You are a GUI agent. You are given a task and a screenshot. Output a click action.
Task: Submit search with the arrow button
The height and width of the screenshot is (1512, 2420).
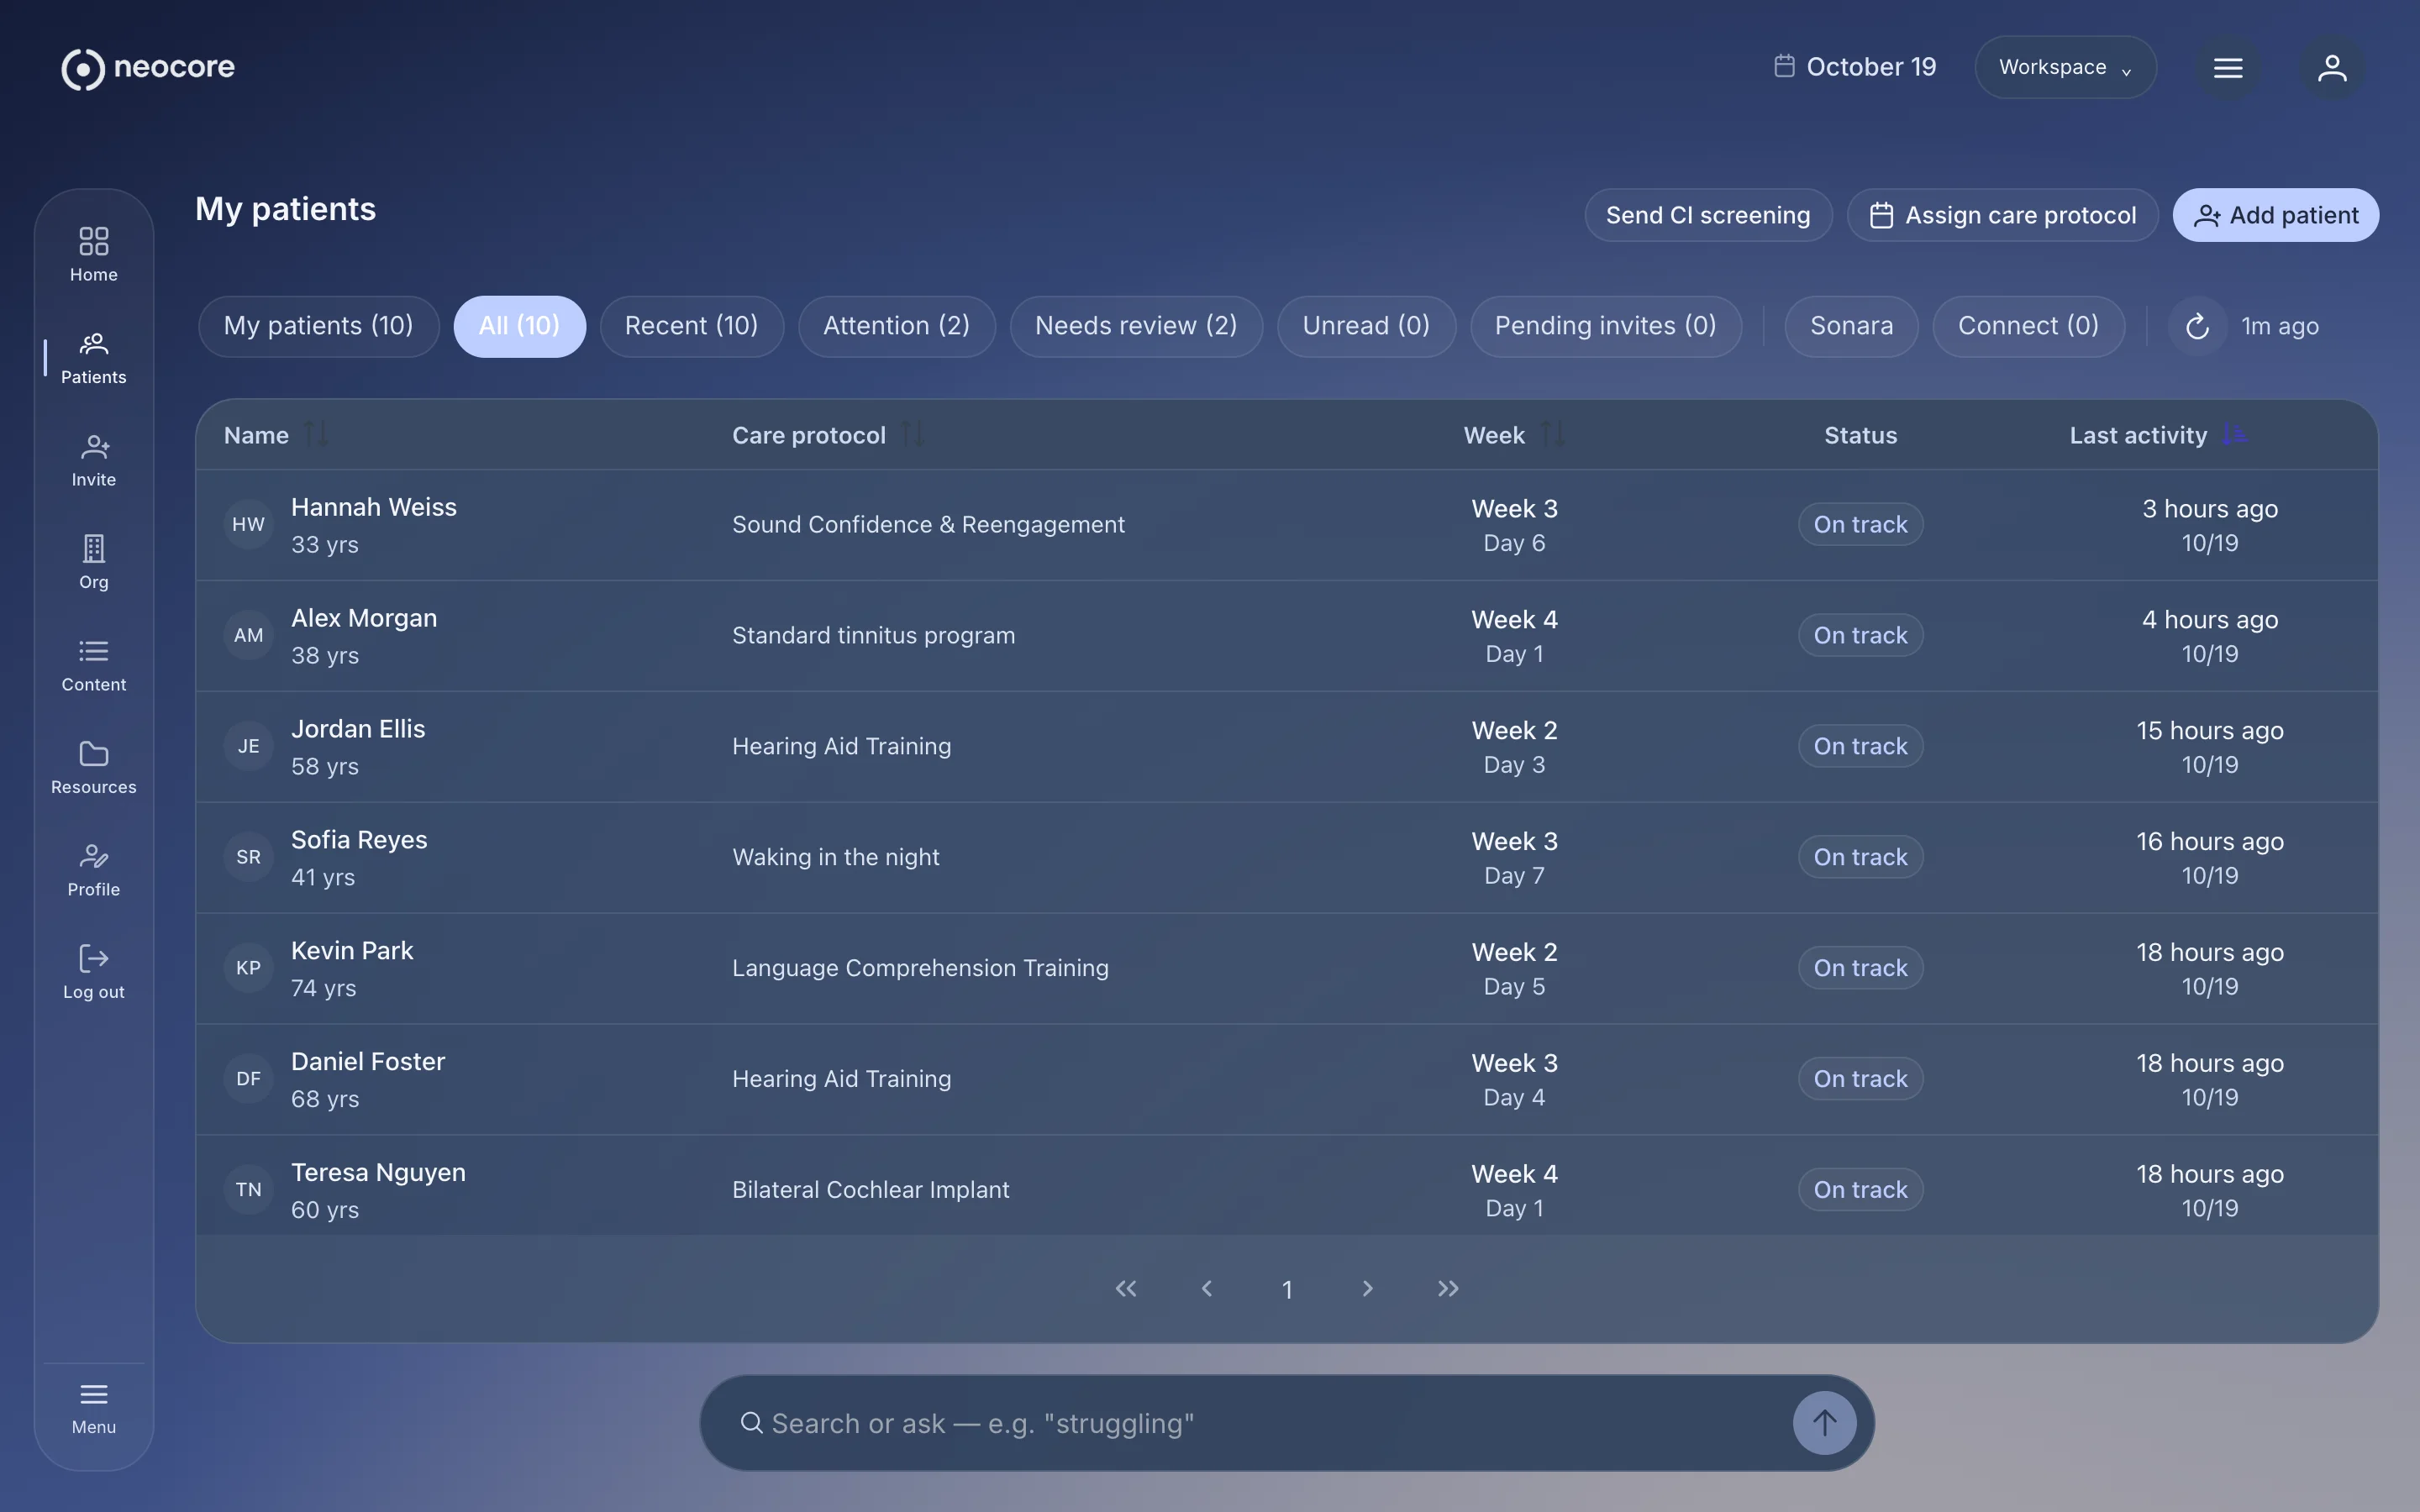click(1824, 1422)
